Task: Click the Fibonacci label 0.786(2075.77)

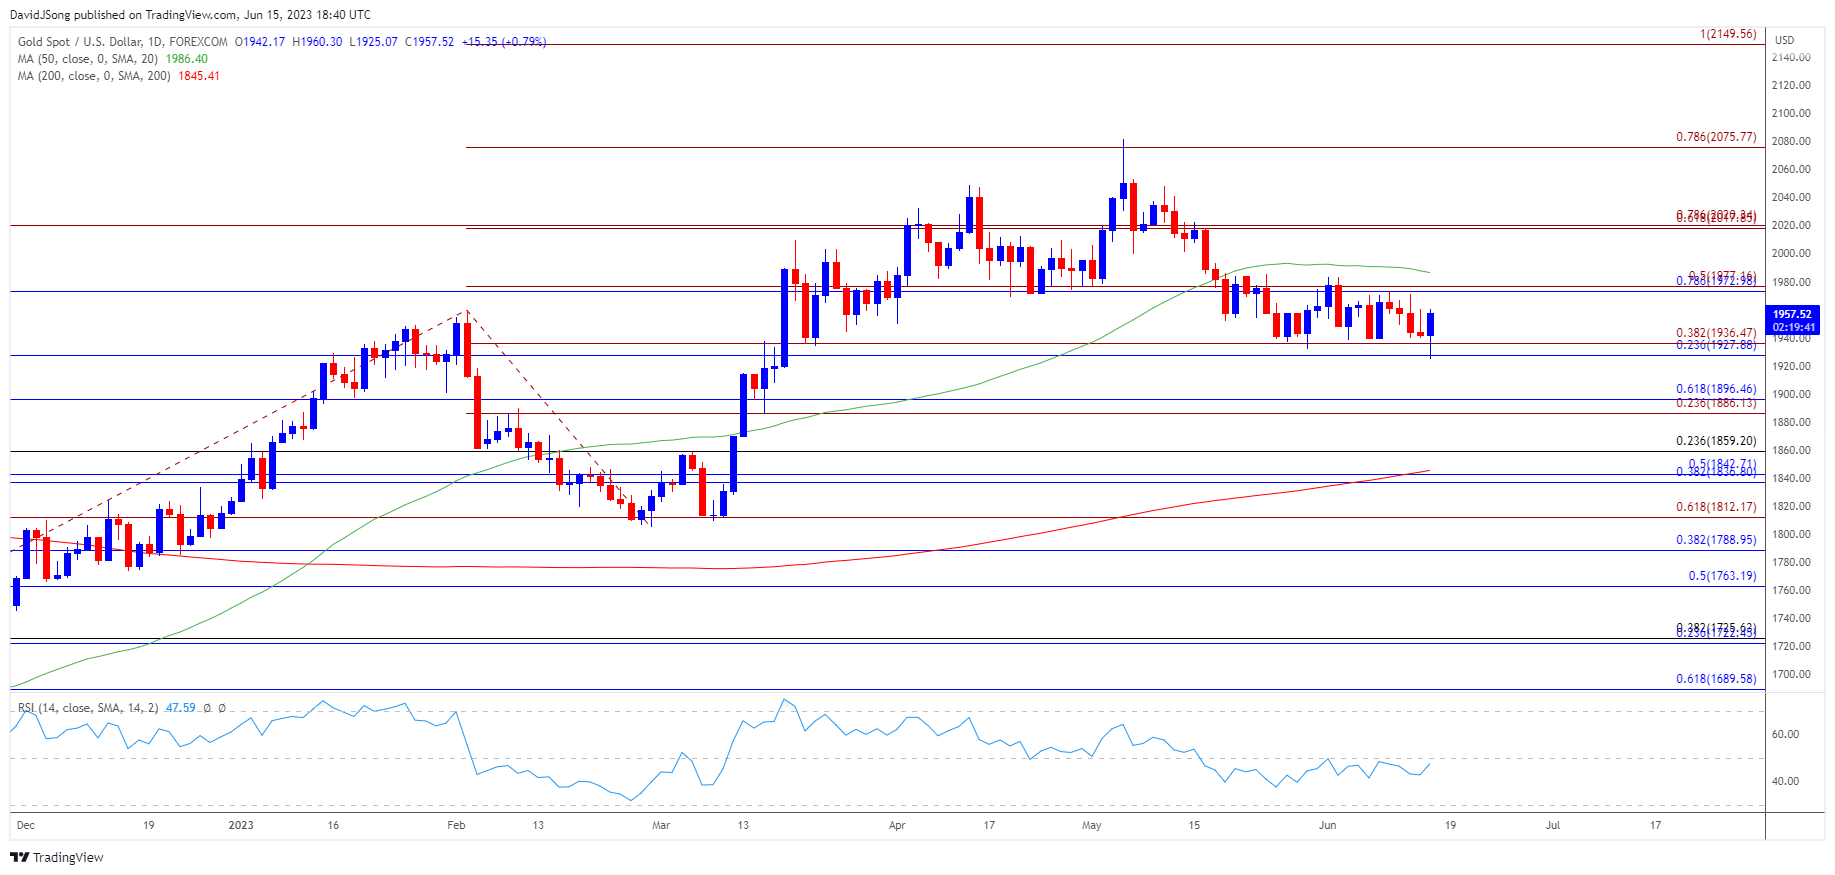Action: [x=1716, y=137]
